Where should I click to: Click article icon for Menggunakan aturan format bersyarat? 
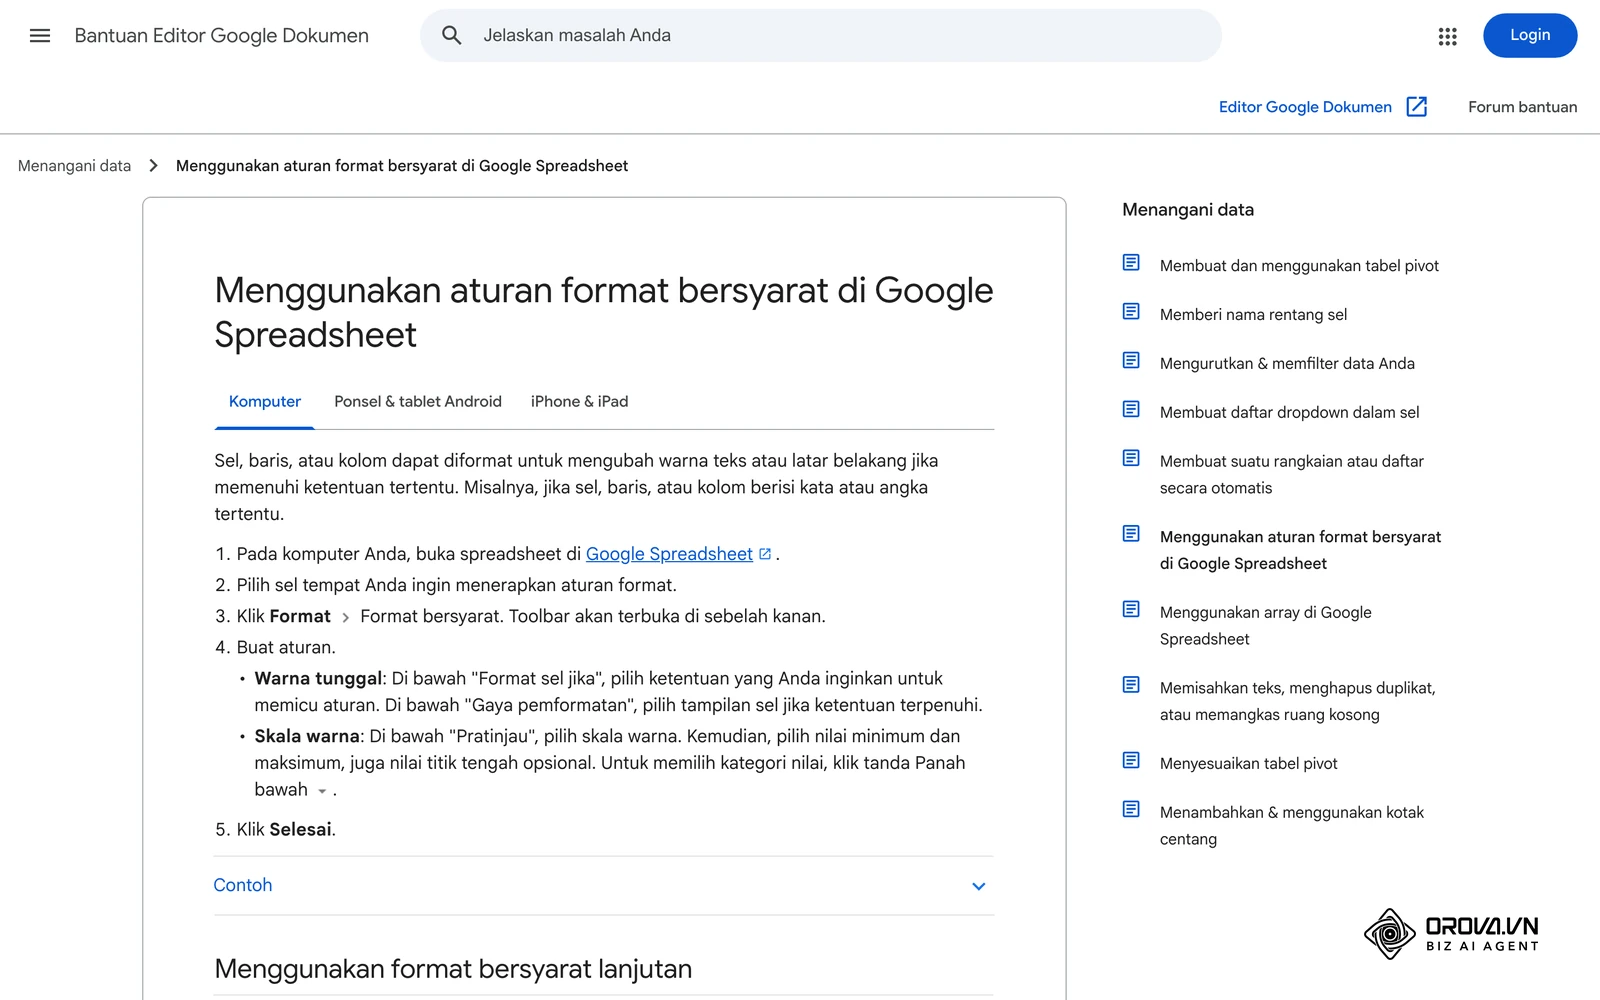point(1131,534)
